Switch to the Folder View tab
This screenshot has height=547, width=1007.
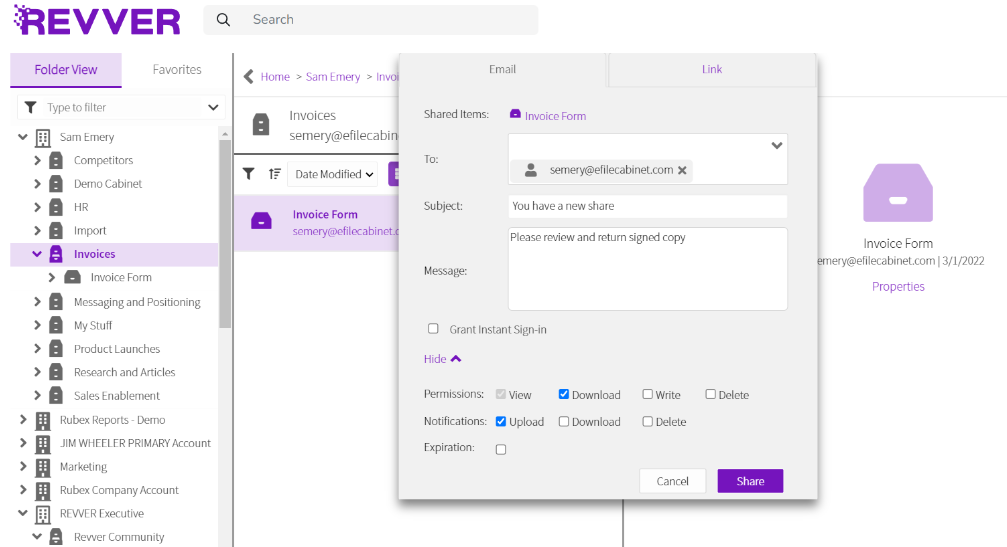coord(66,70)
